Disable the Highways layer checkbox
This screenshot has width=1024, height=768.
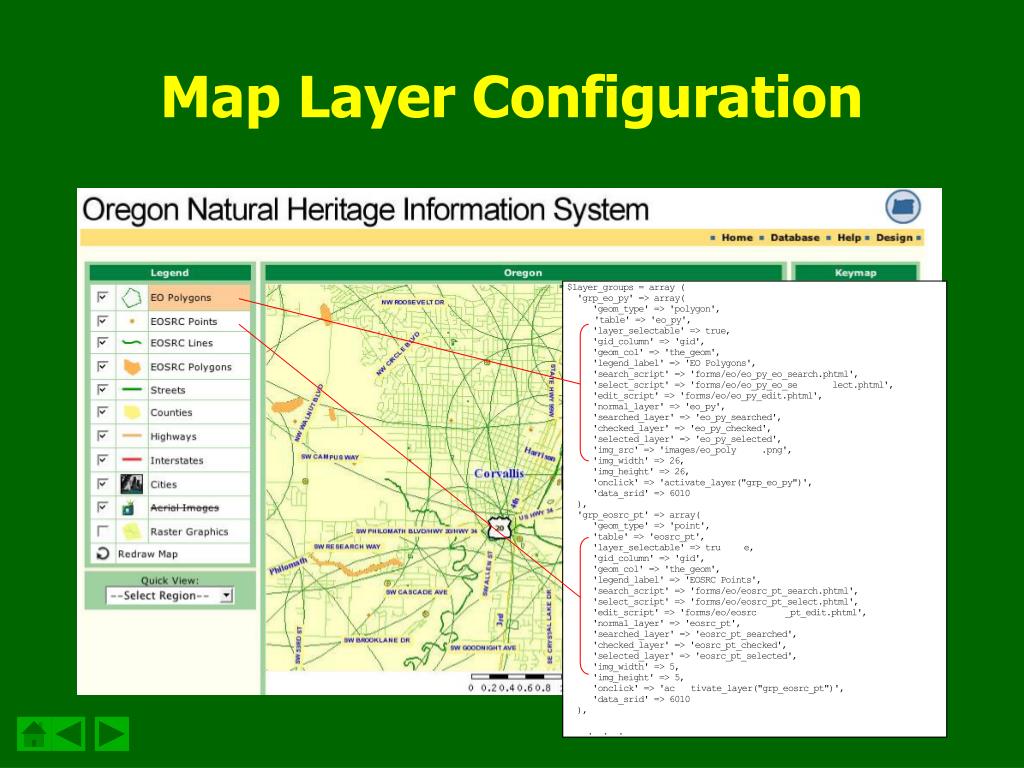coord(103,436)
